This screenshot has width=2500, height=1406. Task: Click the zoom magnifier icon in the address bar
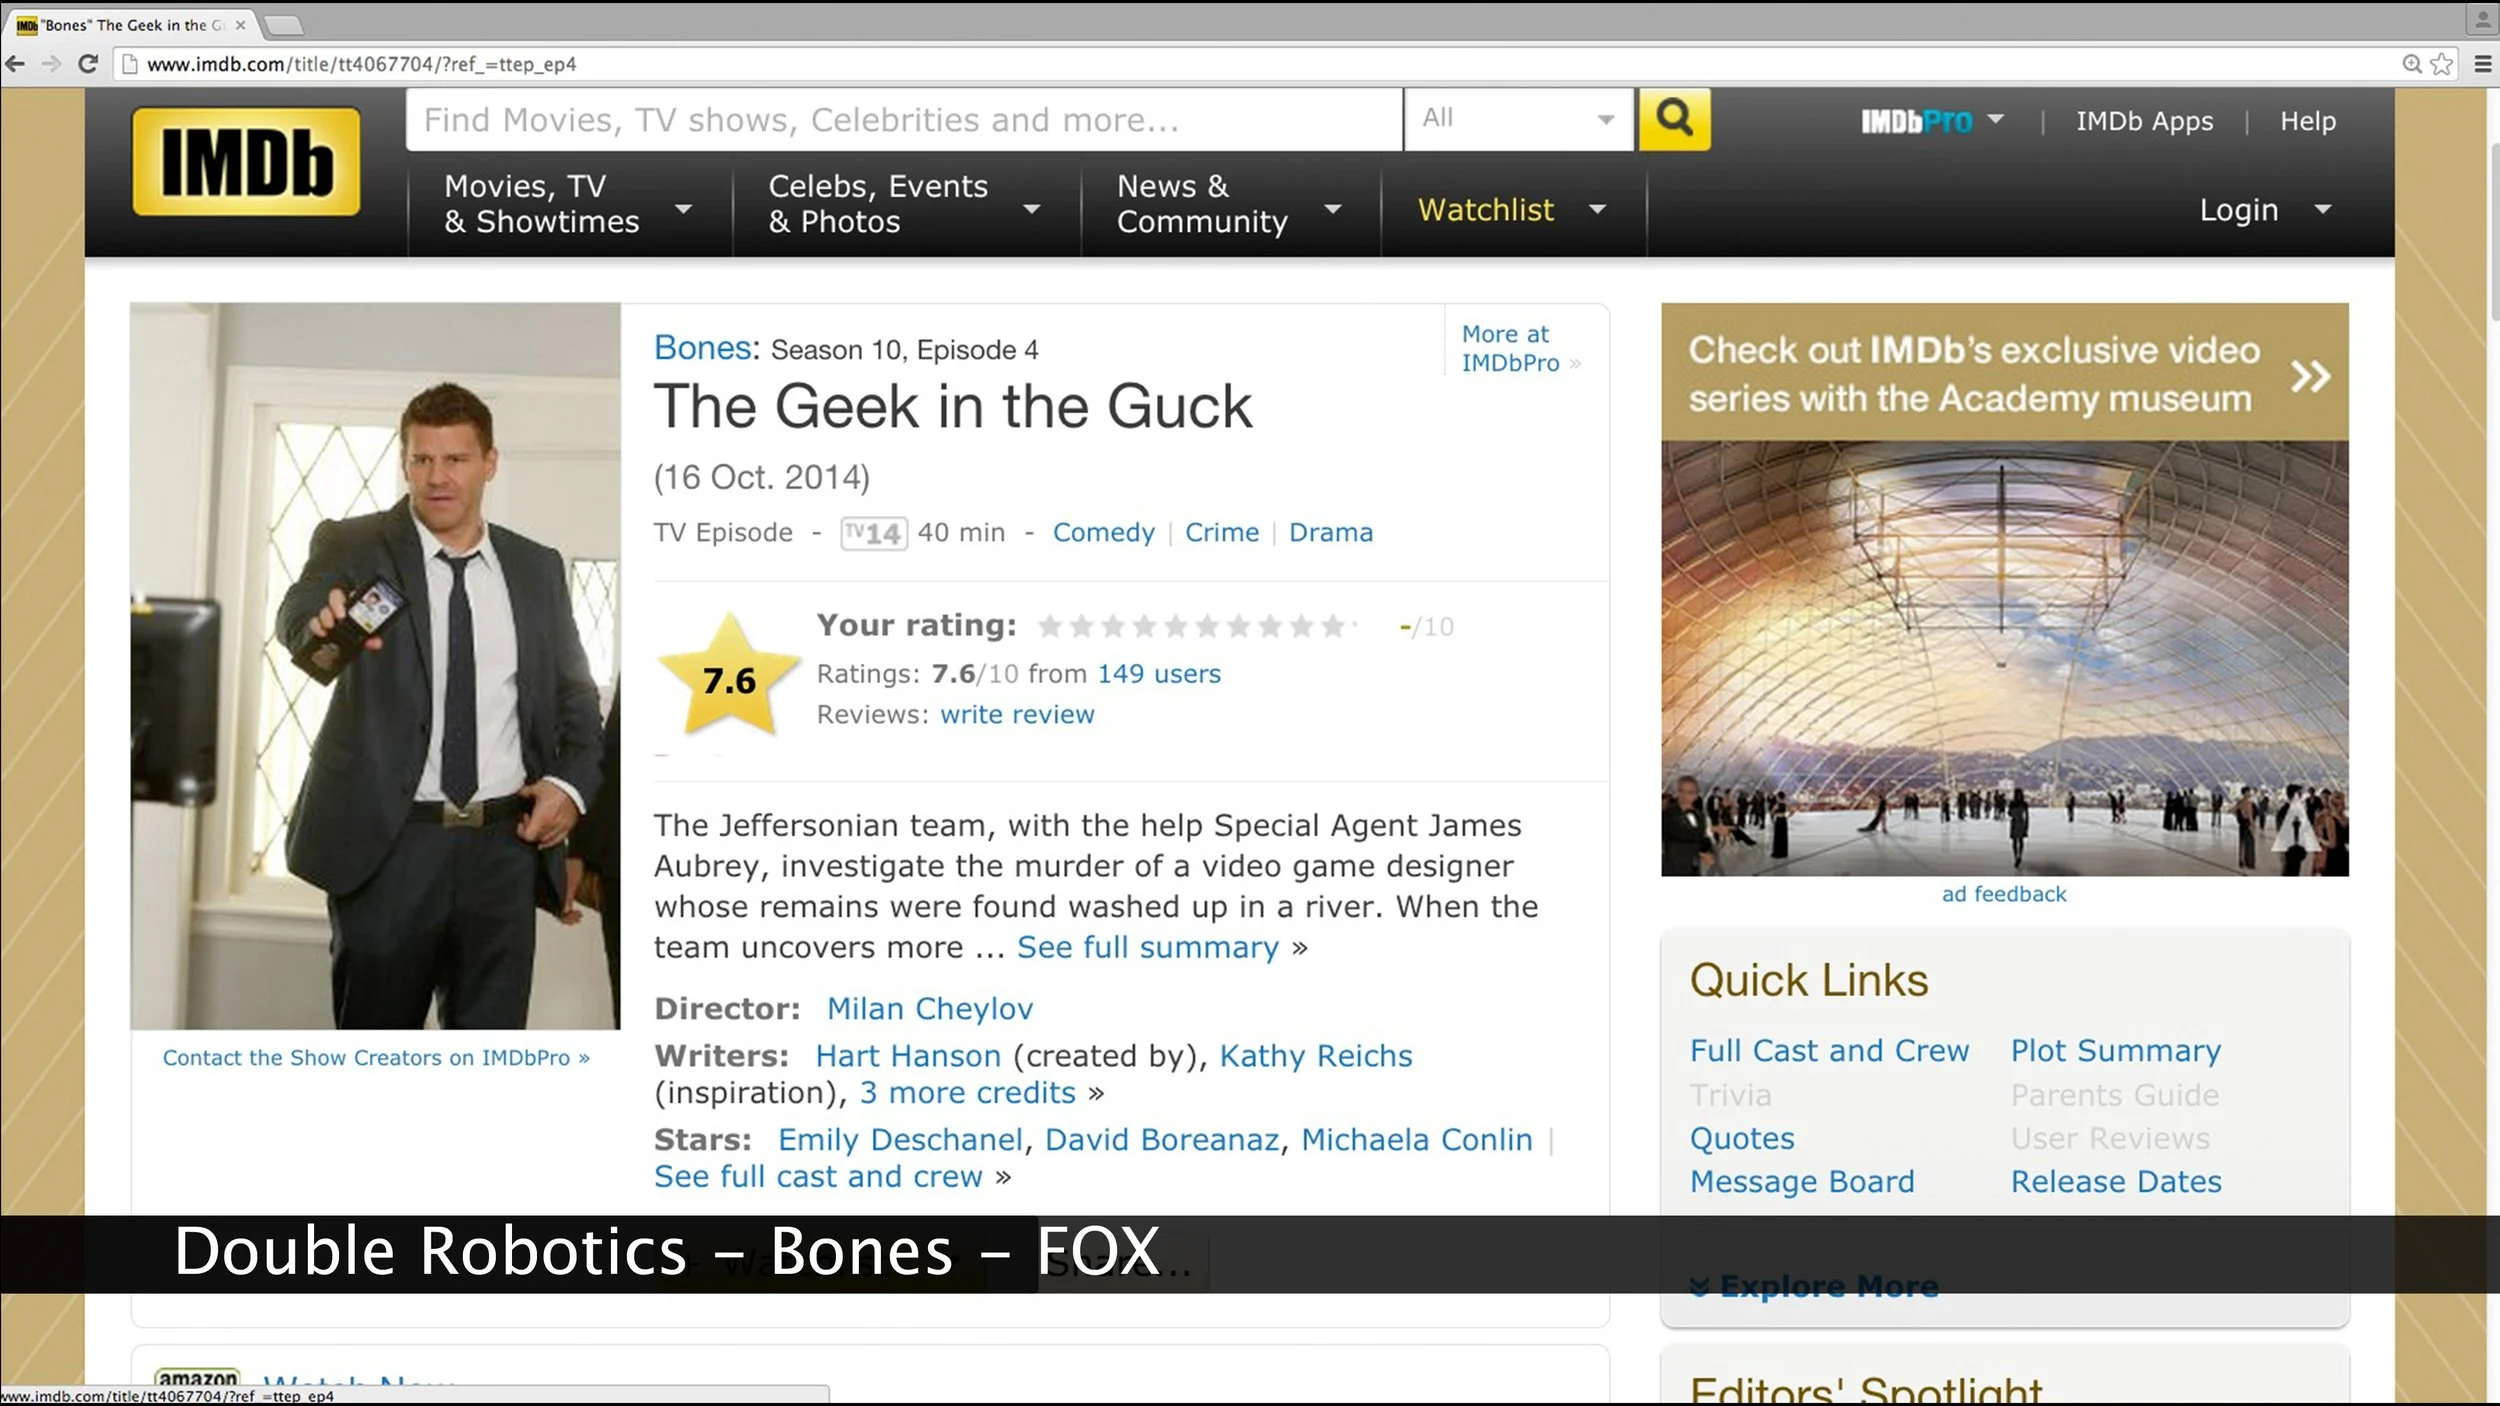coord(2410,63)
